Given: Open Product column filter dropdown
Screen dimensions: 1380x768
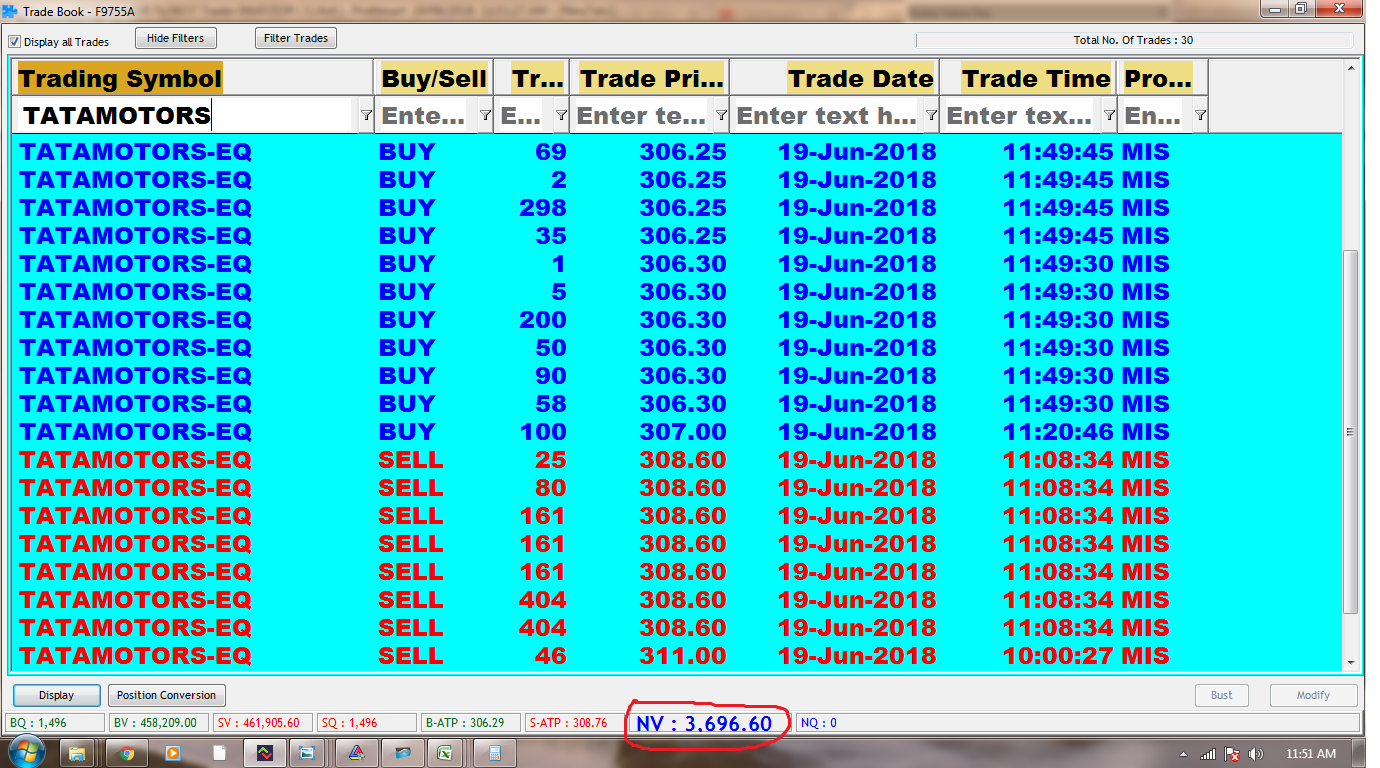Looking at the screenshot, I should [1200, 116].
